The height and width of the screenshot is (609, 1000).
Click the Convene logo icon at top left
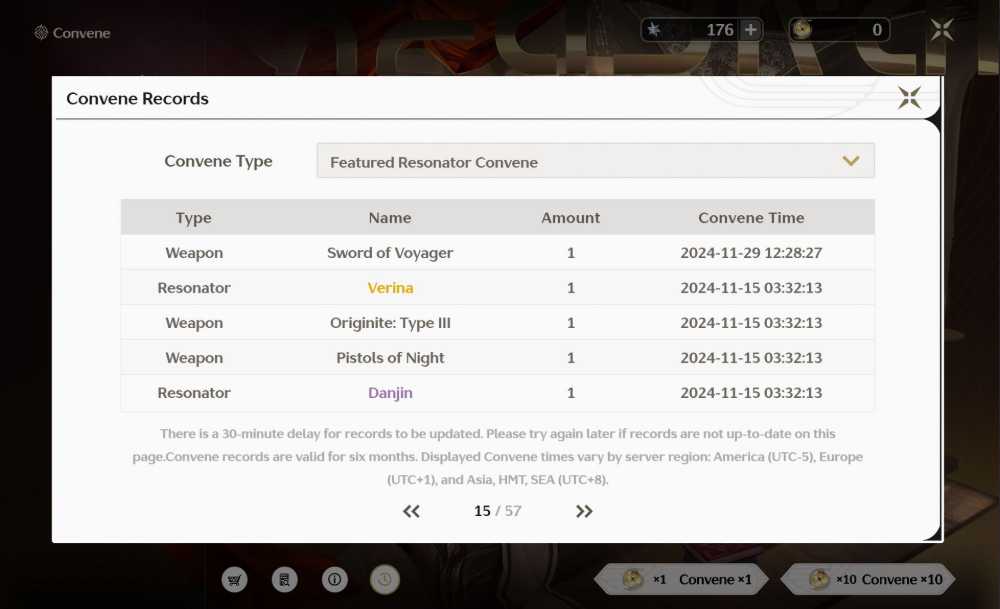tap(41, 33)
